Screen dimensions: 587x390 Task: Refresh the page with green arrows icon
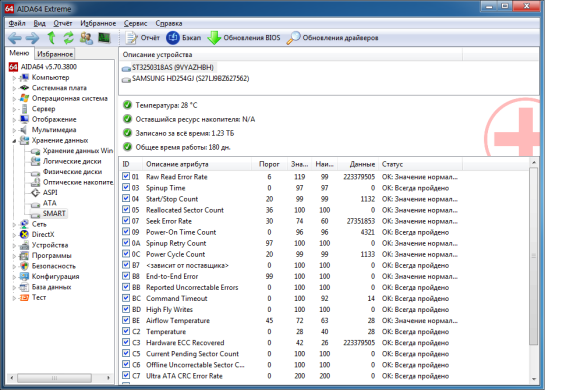[69, 38]
